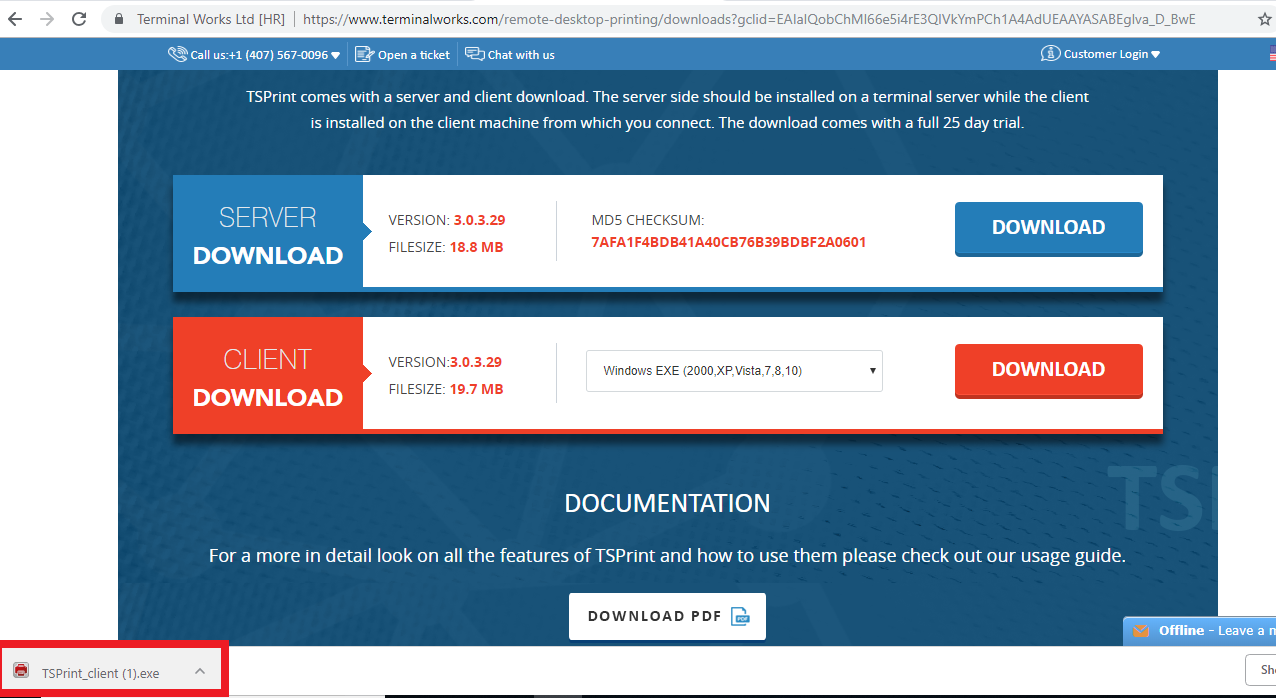1276x698 pixels.
Task: Go back with browser back arrow
Action: pos(14,19)
